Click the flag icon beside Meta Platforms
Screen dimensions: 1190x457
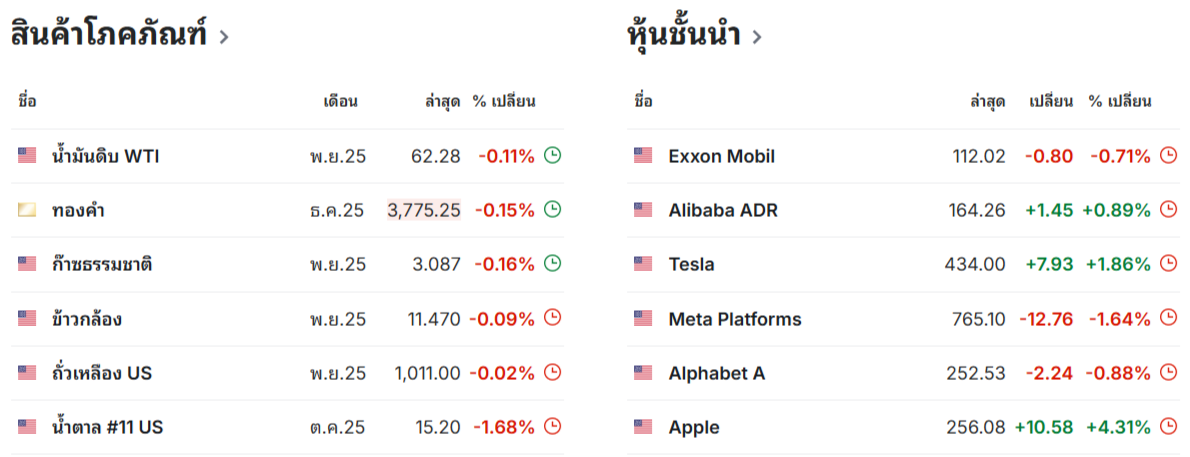(x=643, y=319)
